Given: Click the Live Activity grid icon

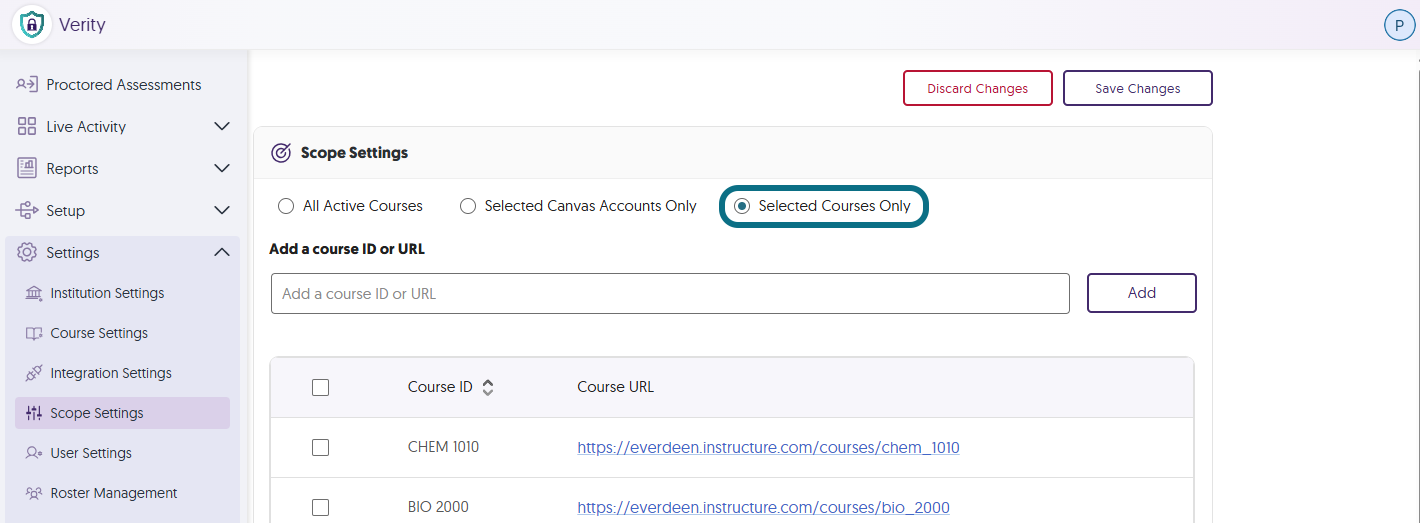Looking at the screenshot, I should click(x=27, y=127).
